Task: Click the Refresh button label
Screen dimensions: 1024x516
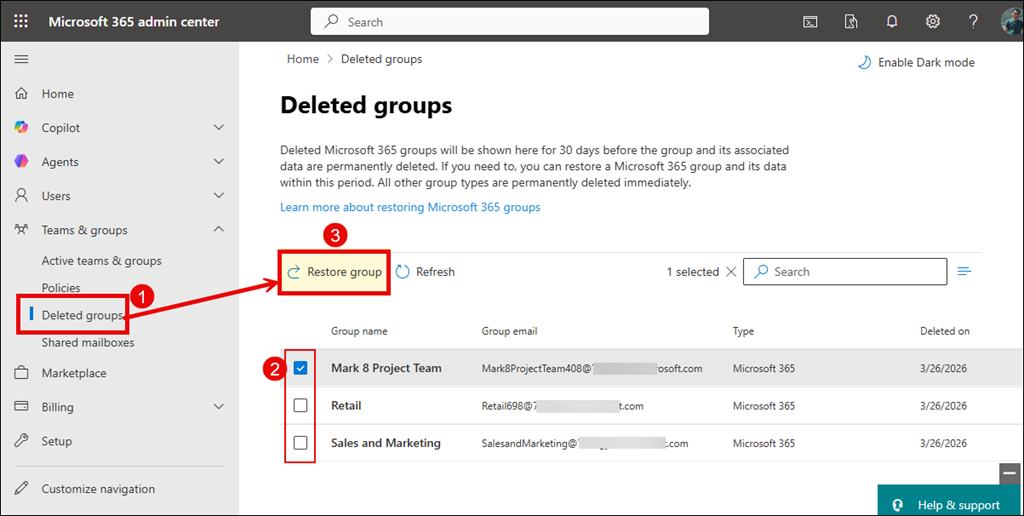Action: [435, 272]
